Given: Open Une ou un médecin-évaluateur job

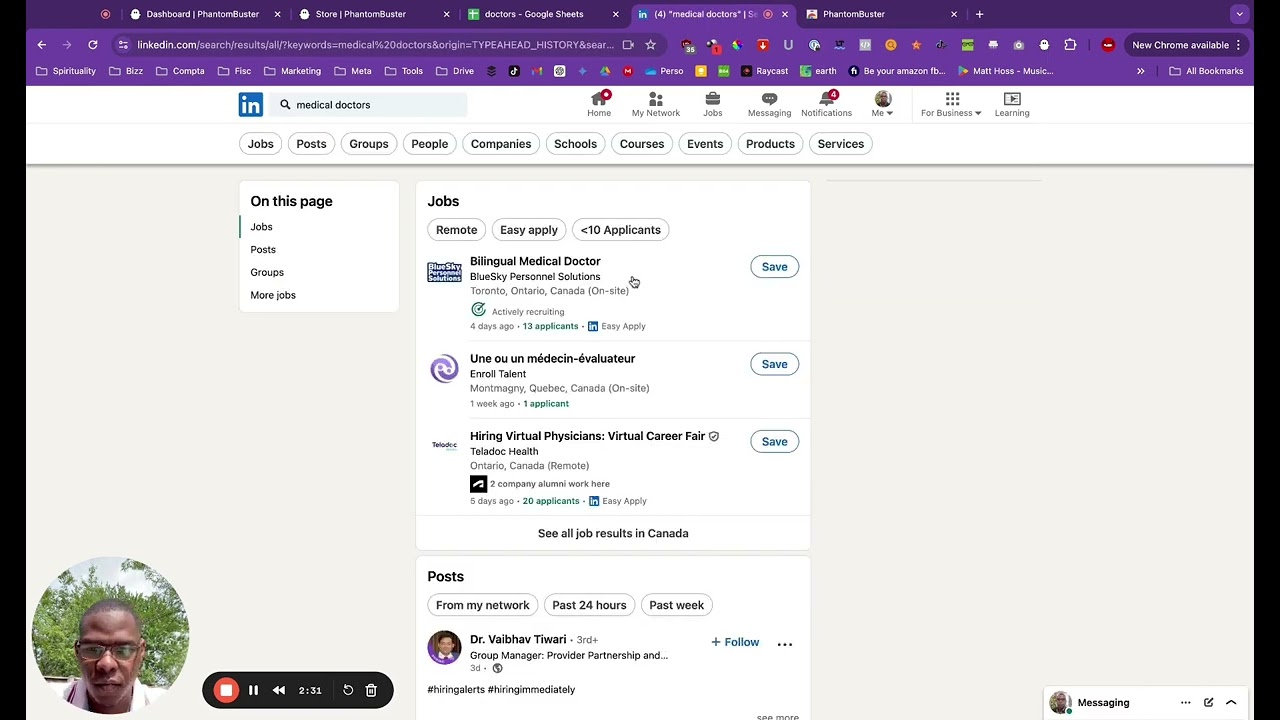Looking at the screenshot, I should pos(552,358).
